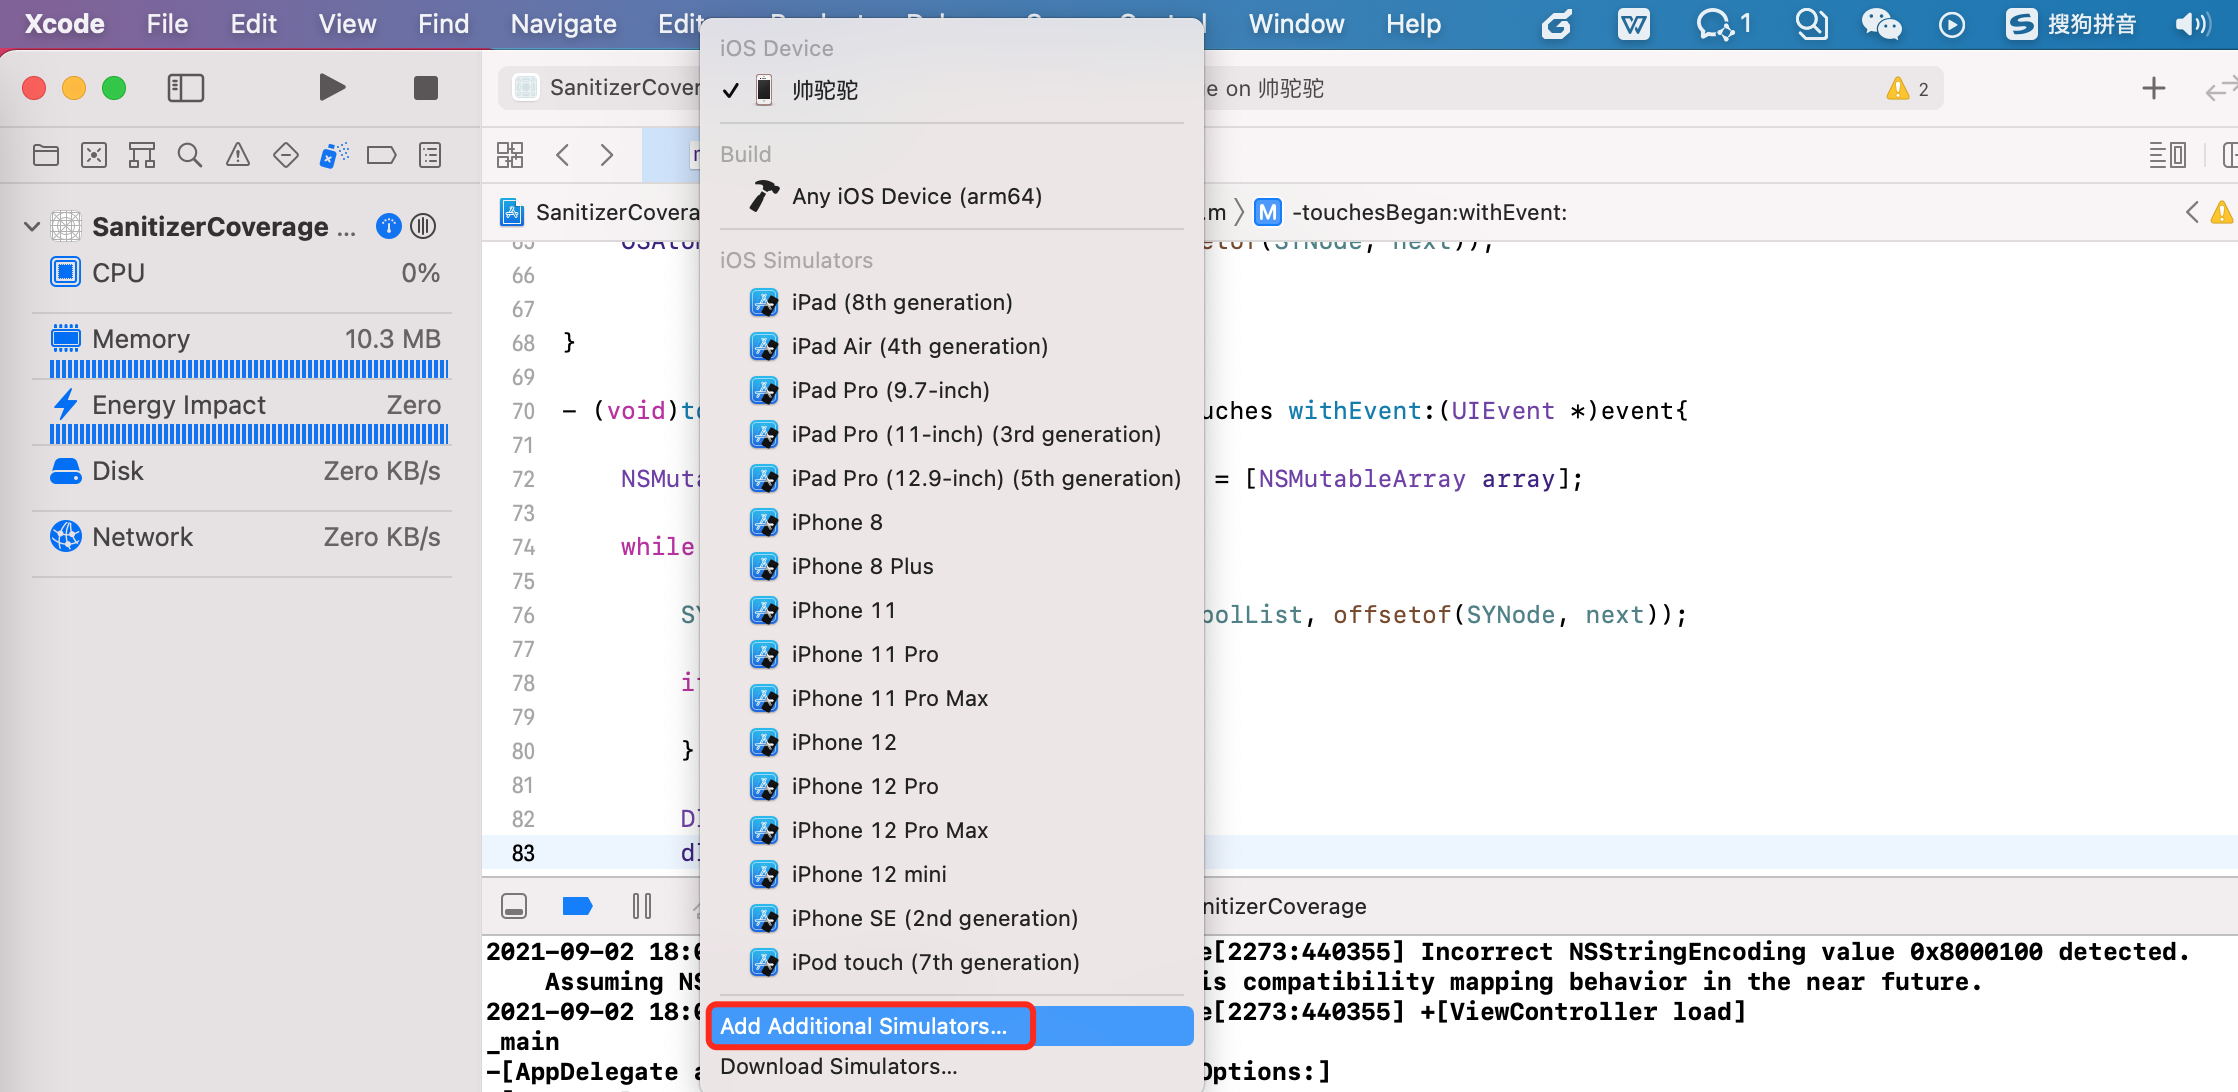Click the warnings badge showing 2
The image size is (2238, 1092).
tap(1908, 89)
